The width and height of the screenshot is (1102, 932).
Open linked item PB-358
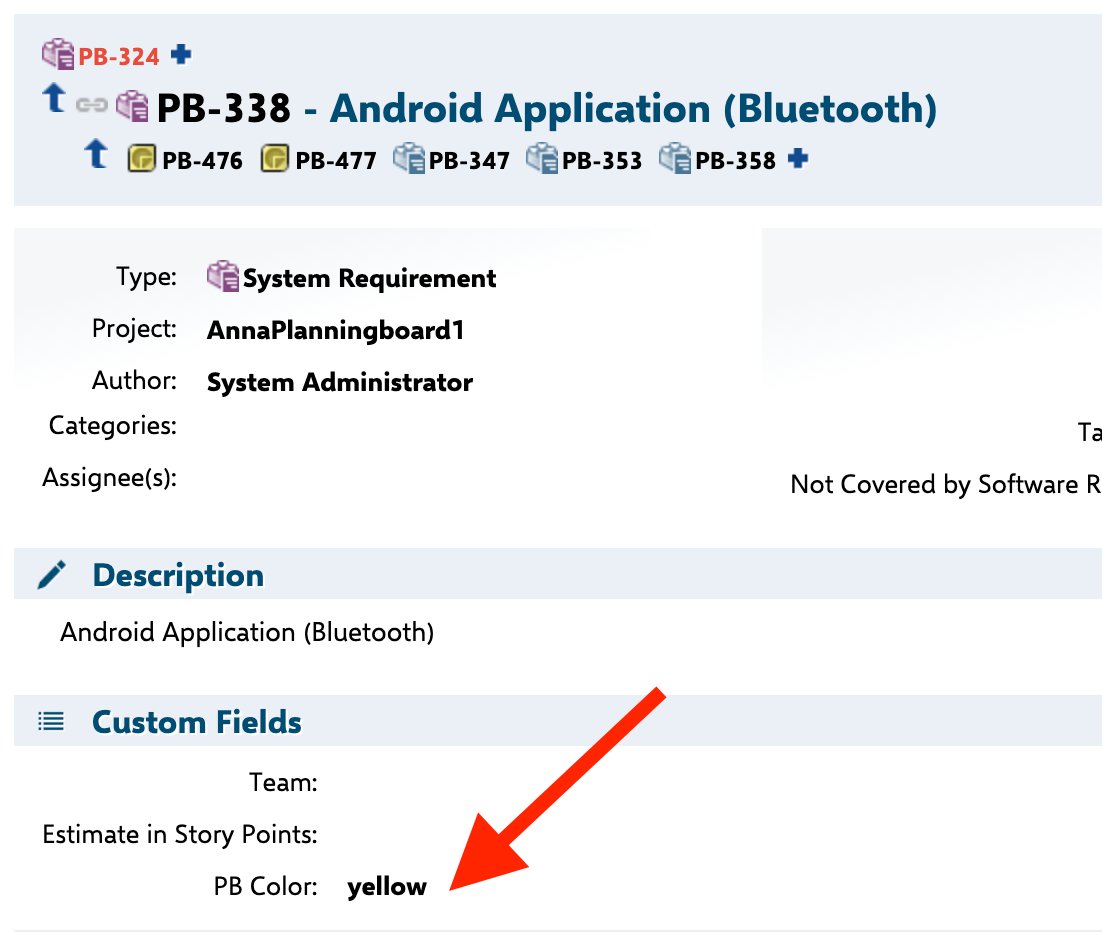coord(735,160)
